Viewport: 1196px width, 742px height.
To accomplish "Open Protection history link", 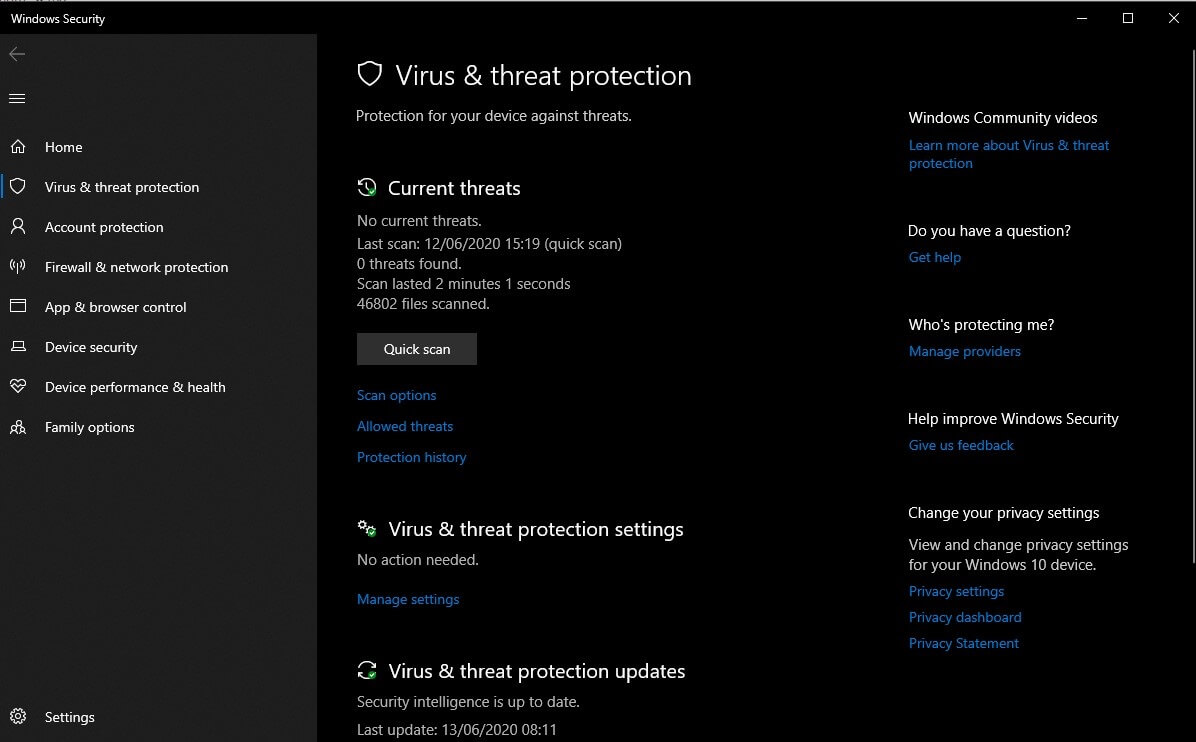I will pos(411,457).
